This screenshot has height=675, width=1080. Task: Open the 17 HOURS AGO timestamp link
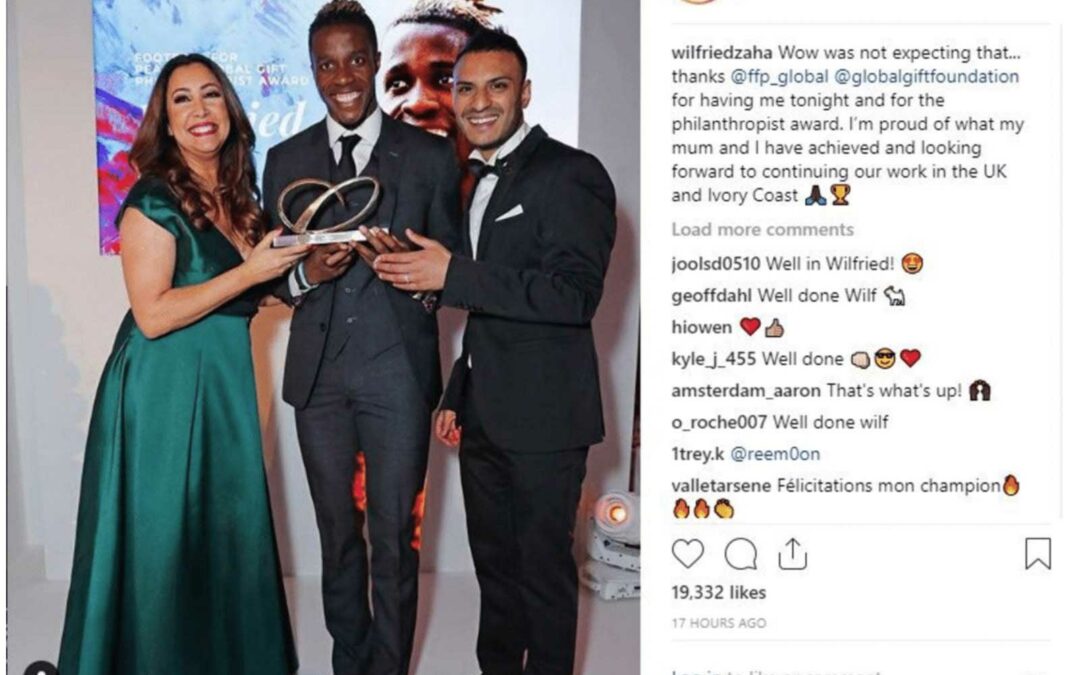click(x=718, y=623)
